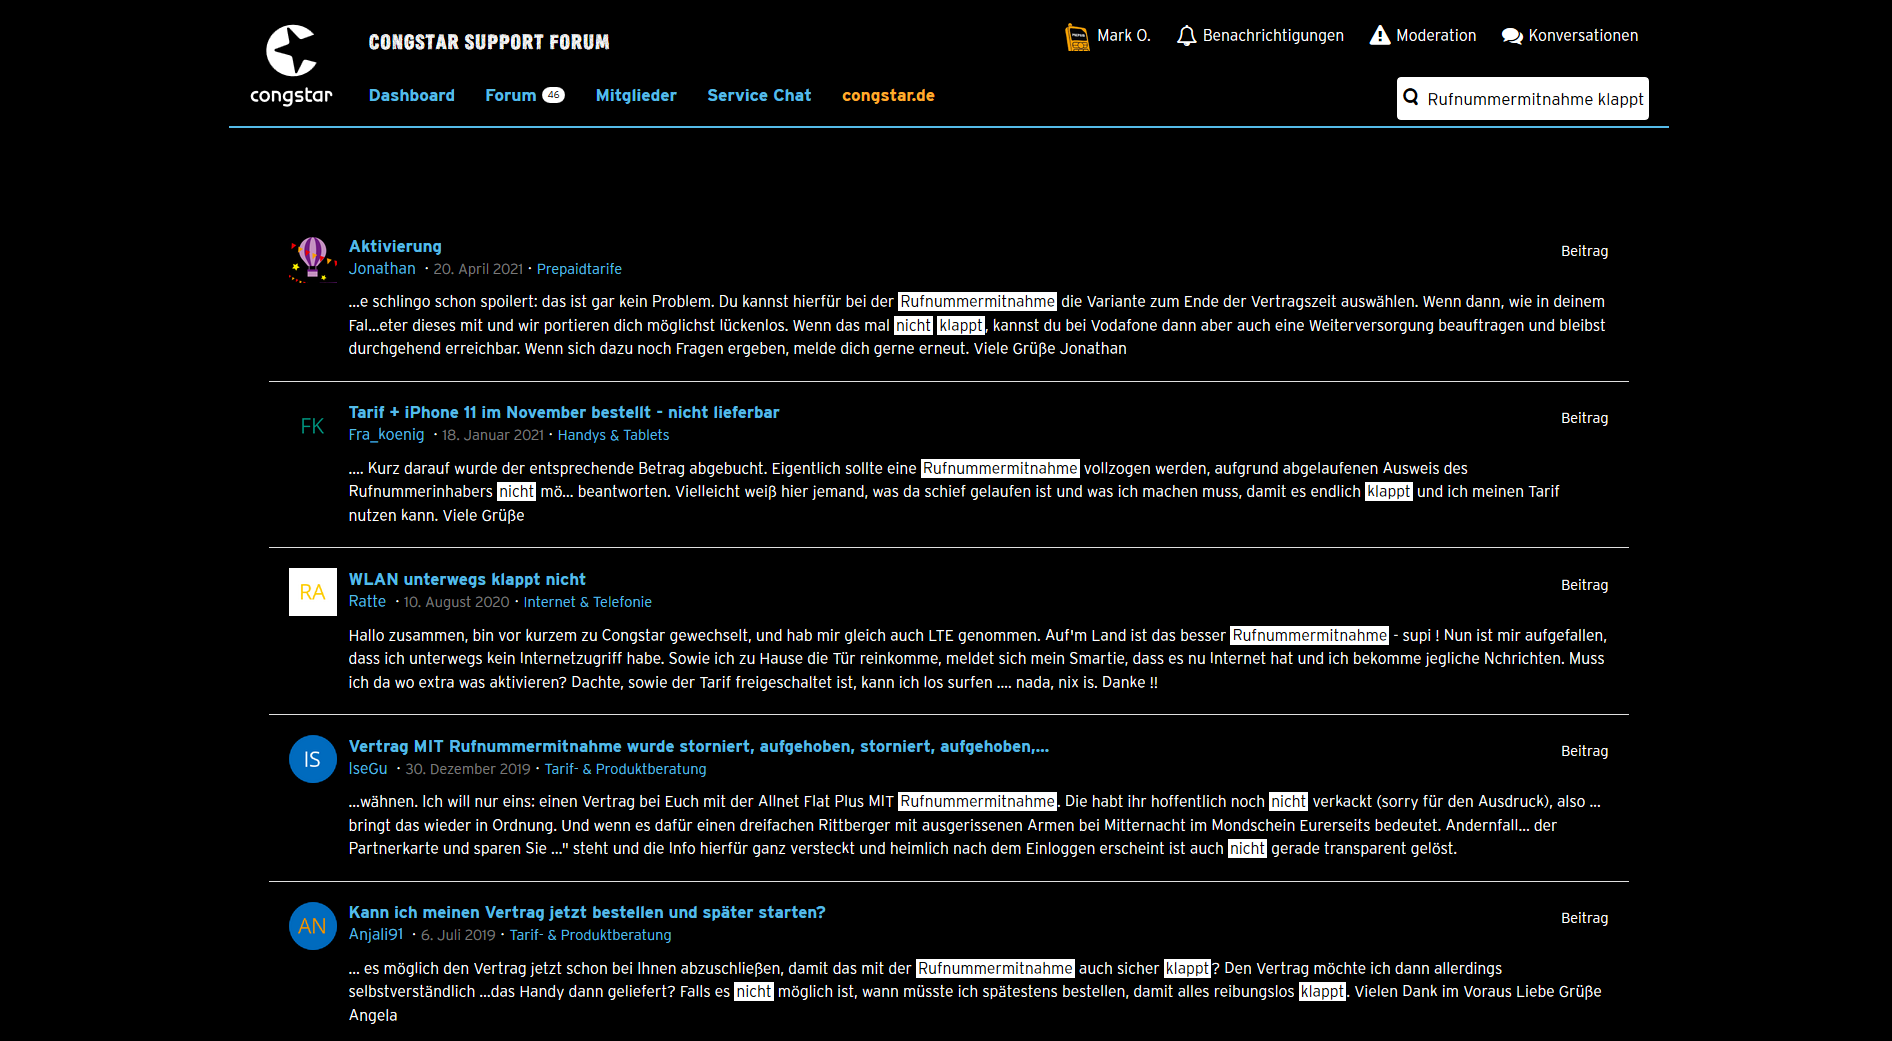This screenshot has width=1892, height=1041.
Task: Click date 6. Juli 2019
Action: pyautogui.click(x=458, y=935)
